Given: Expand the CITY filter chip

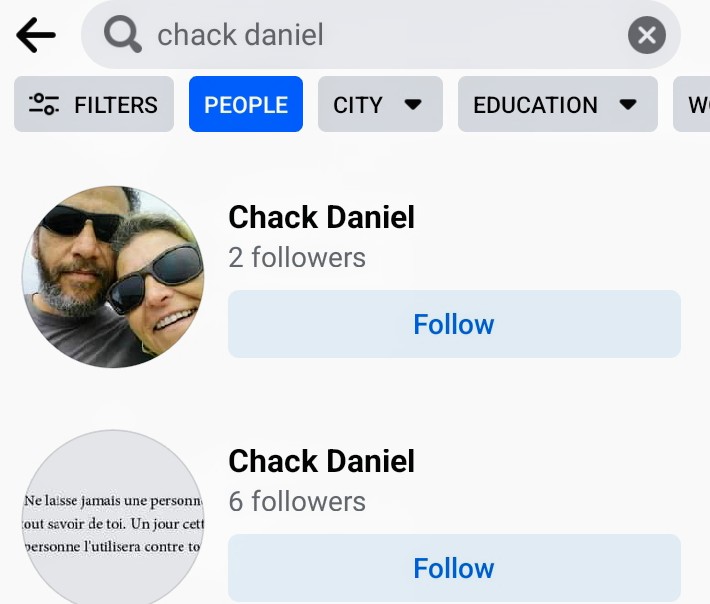Looking at the screenshot, I should pos(380,104).
